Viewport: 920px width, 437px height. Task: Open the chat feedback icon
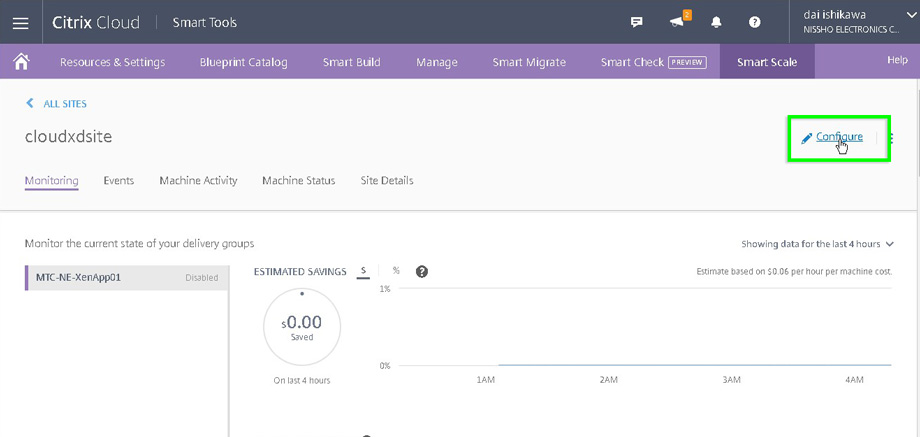point(637,22)
